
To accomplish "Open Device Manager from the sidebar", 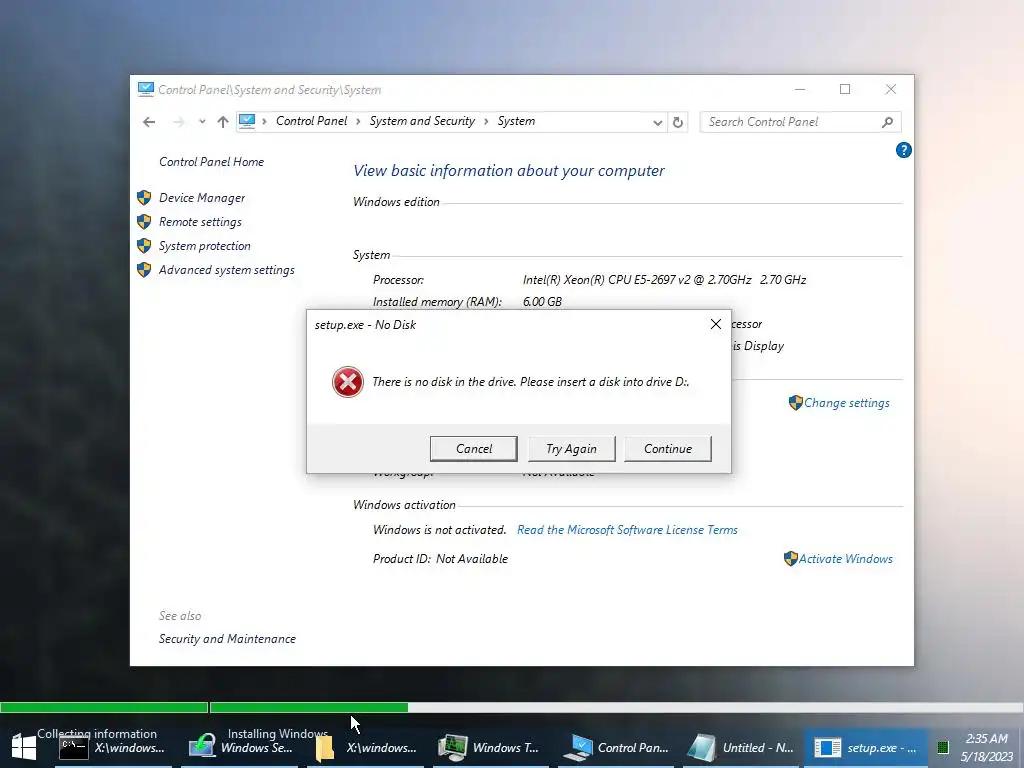I will (202, 198).
